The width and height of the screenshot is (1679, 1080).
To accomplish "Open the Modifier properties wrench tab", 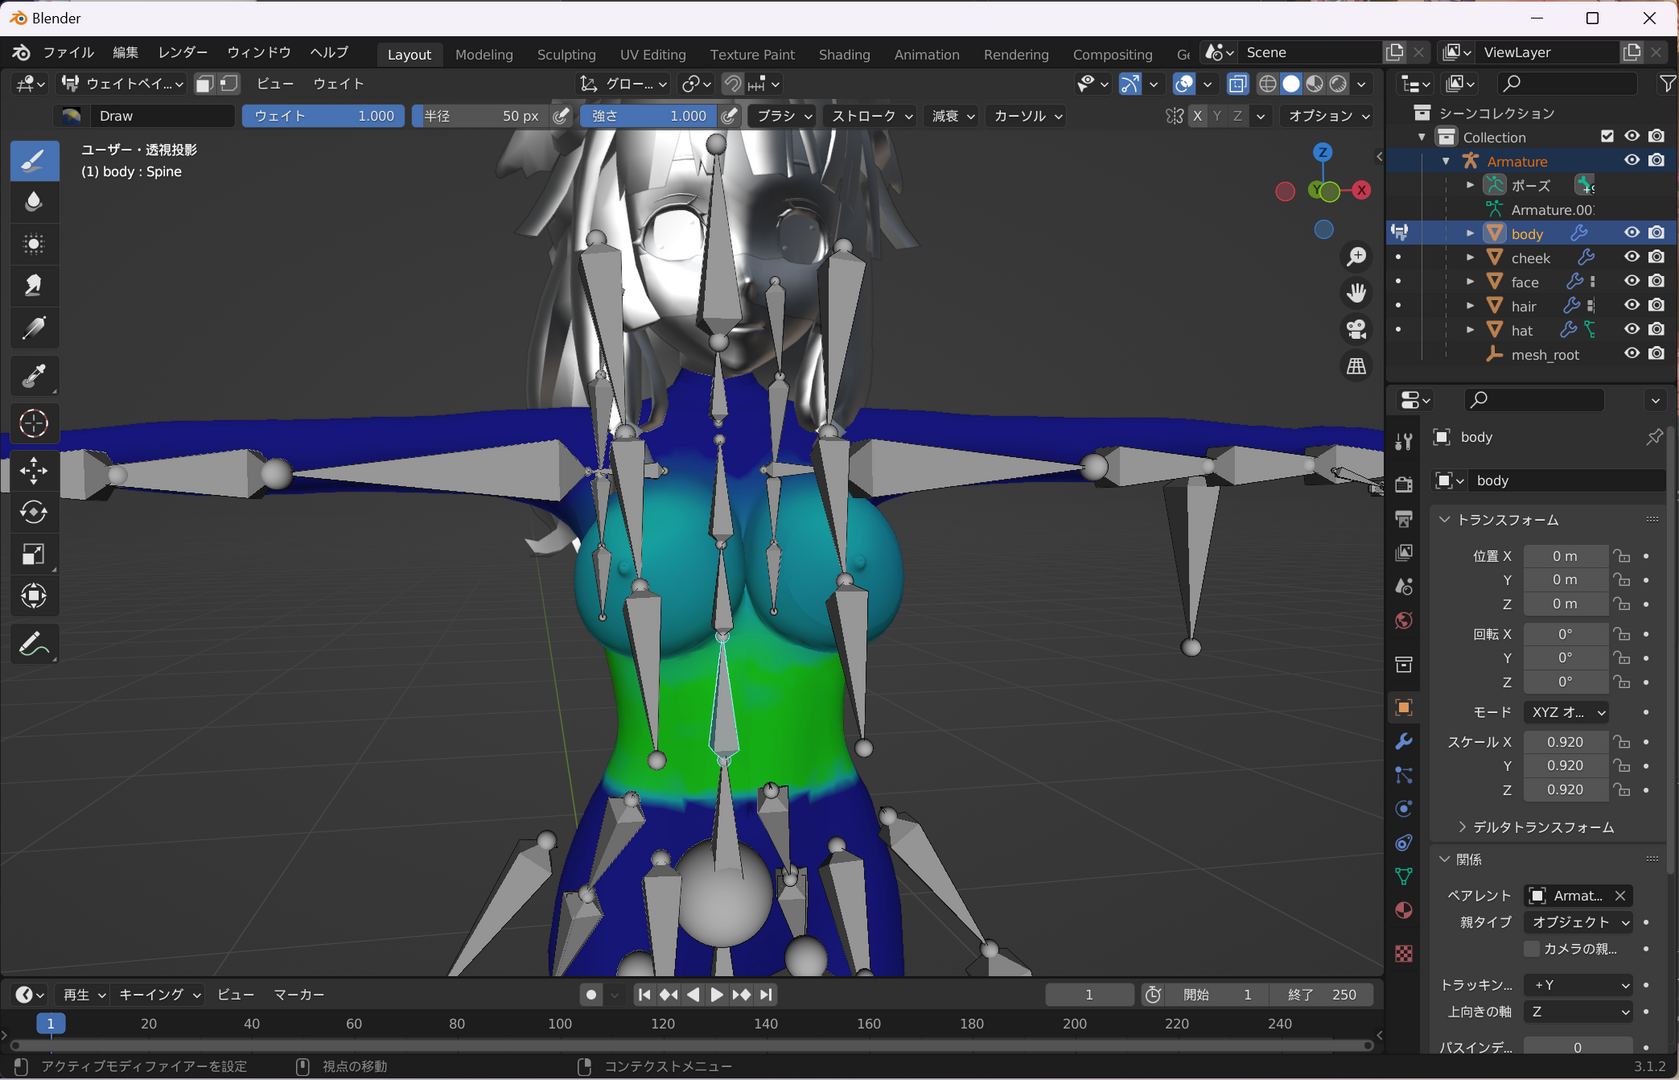I will [1404, 741].
